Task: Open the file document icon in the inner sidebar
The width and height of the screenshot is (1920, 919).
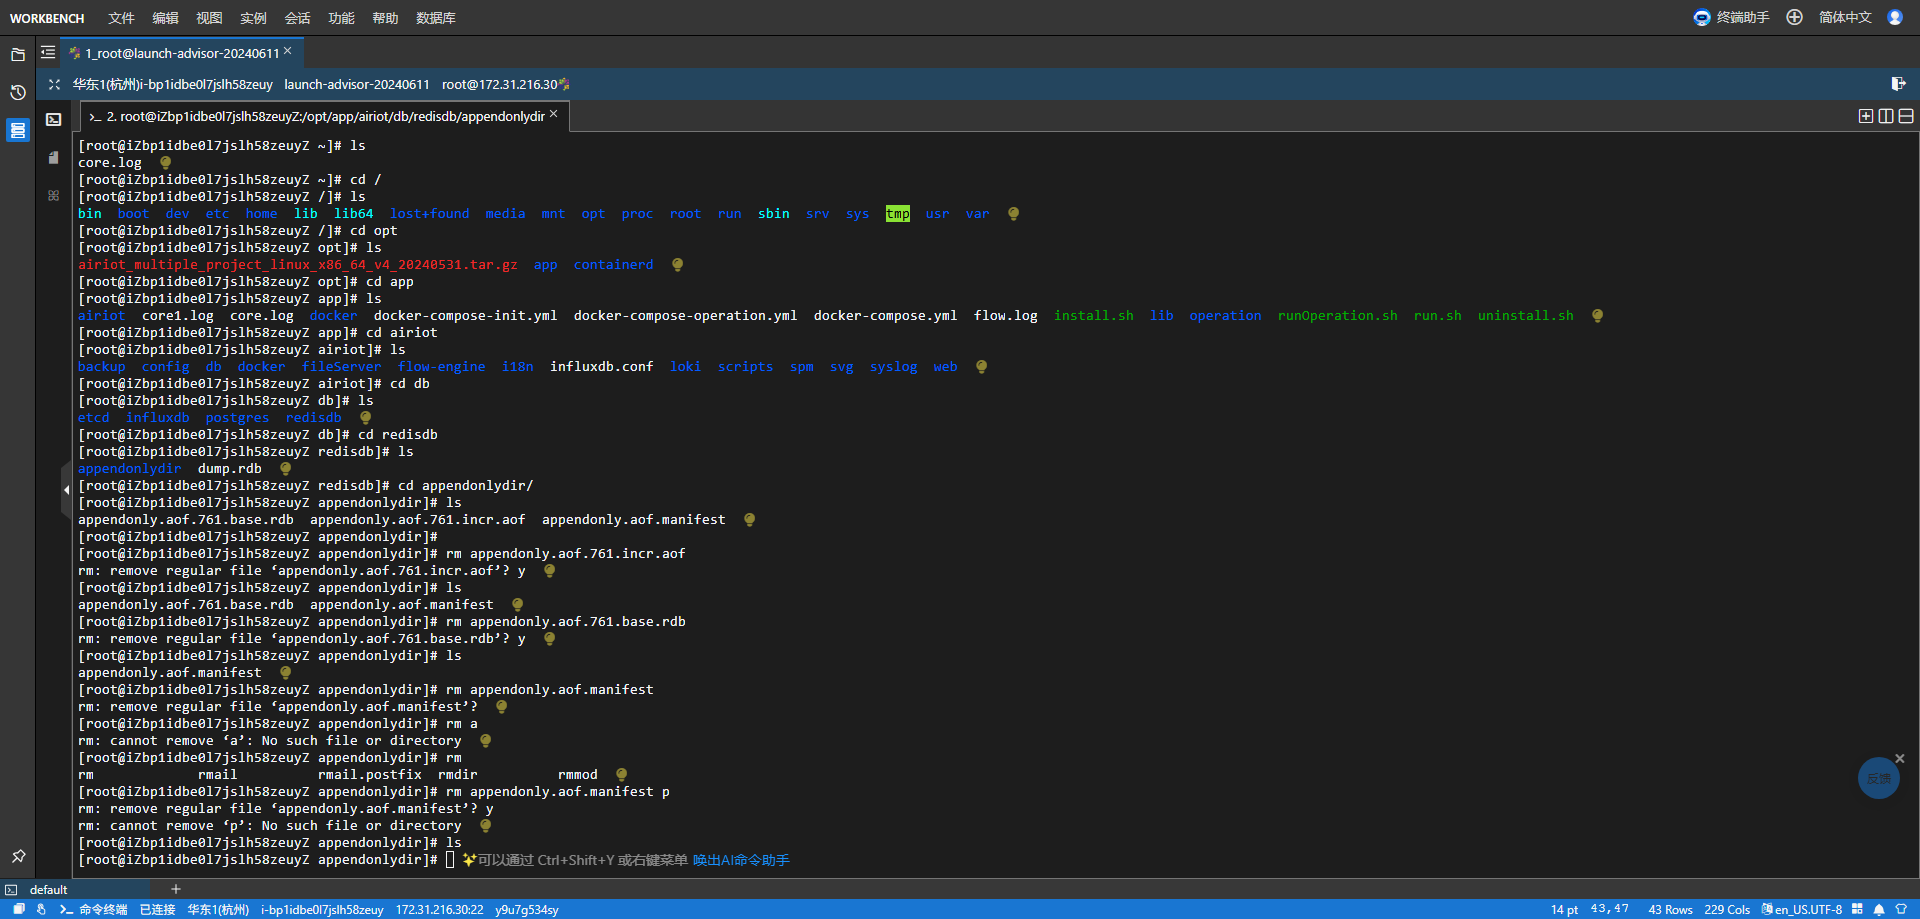Action: tap(54, 157)
